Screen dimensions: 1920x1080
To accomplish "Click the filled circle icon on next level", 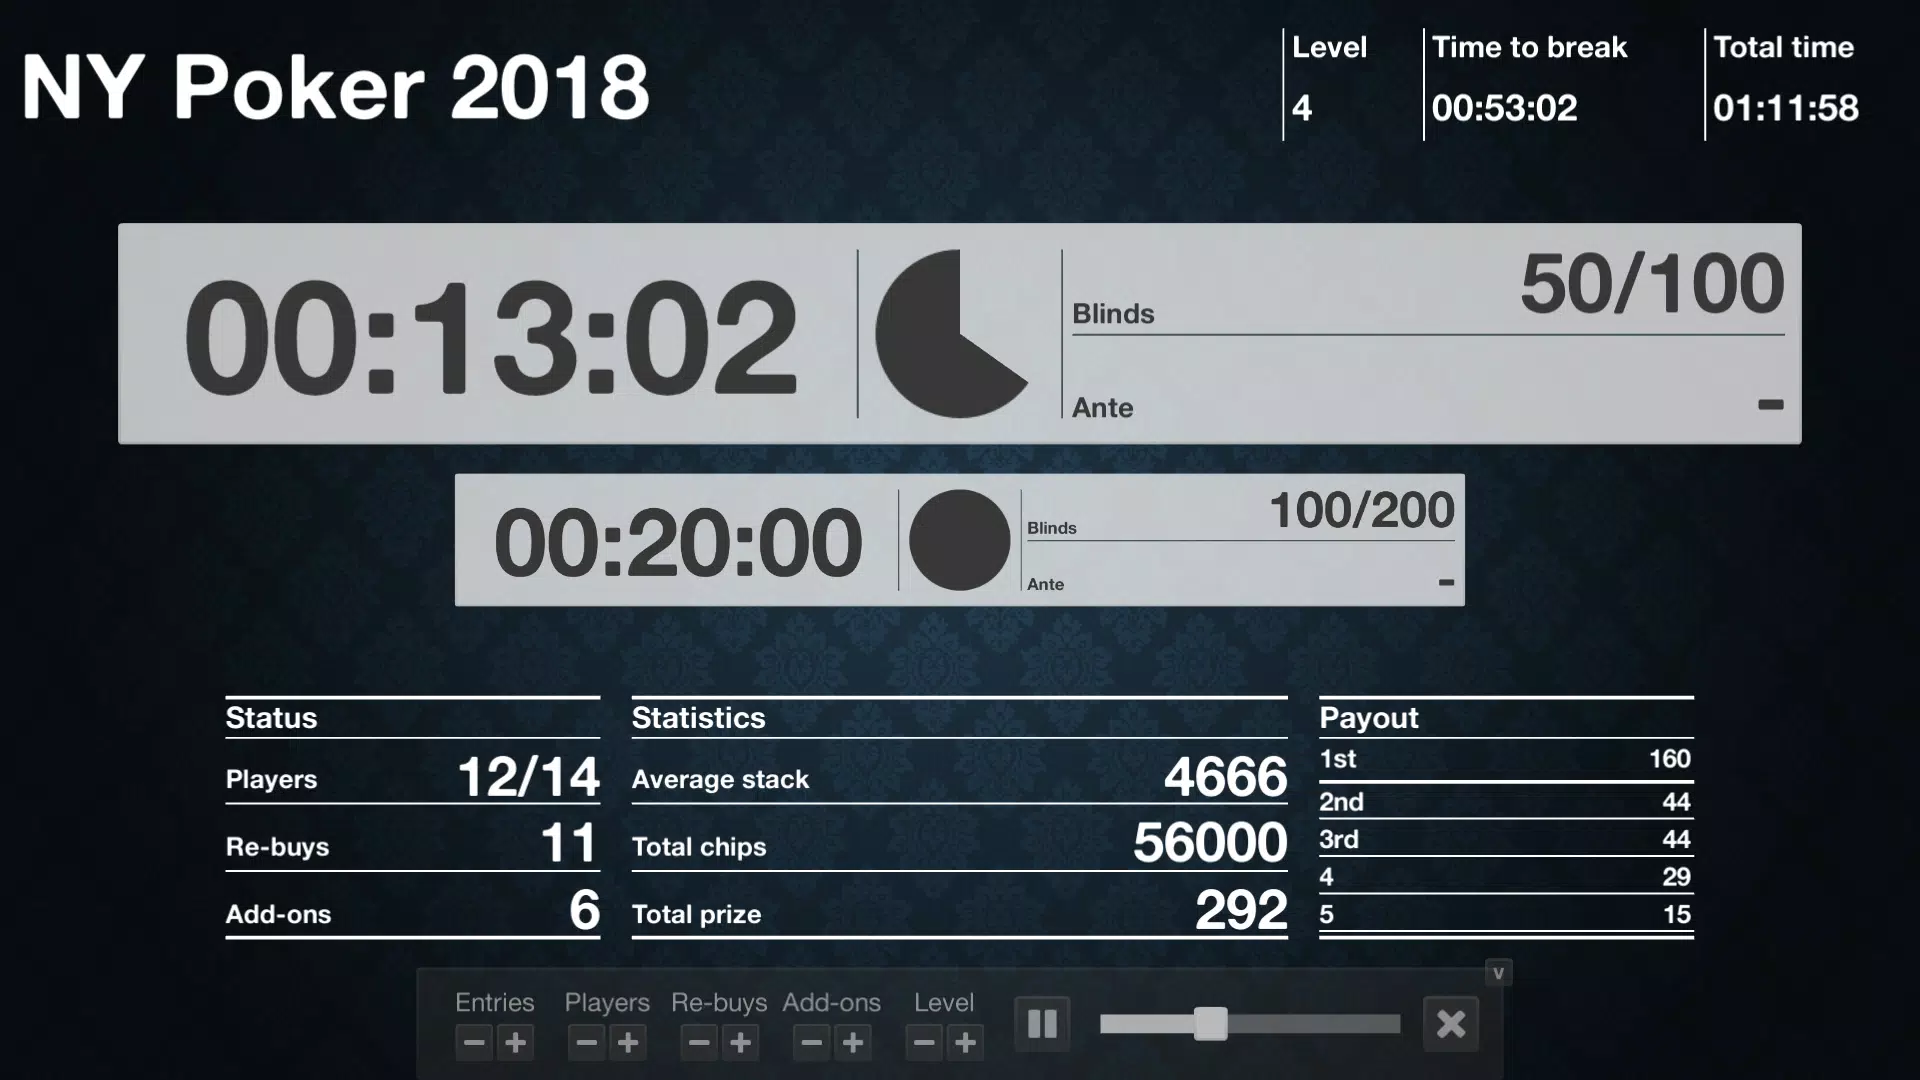I will (955, 539).
